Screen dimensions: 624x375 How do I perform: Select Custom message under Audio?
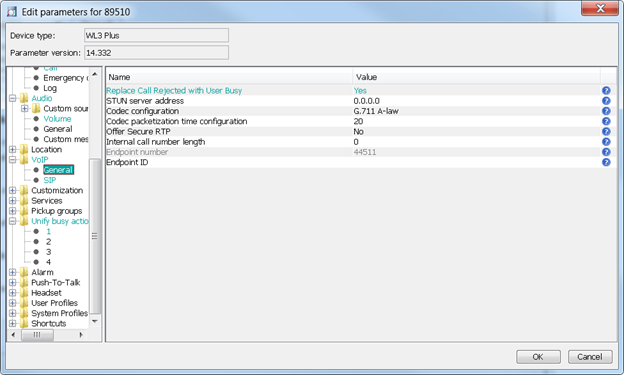coord(66,139)
